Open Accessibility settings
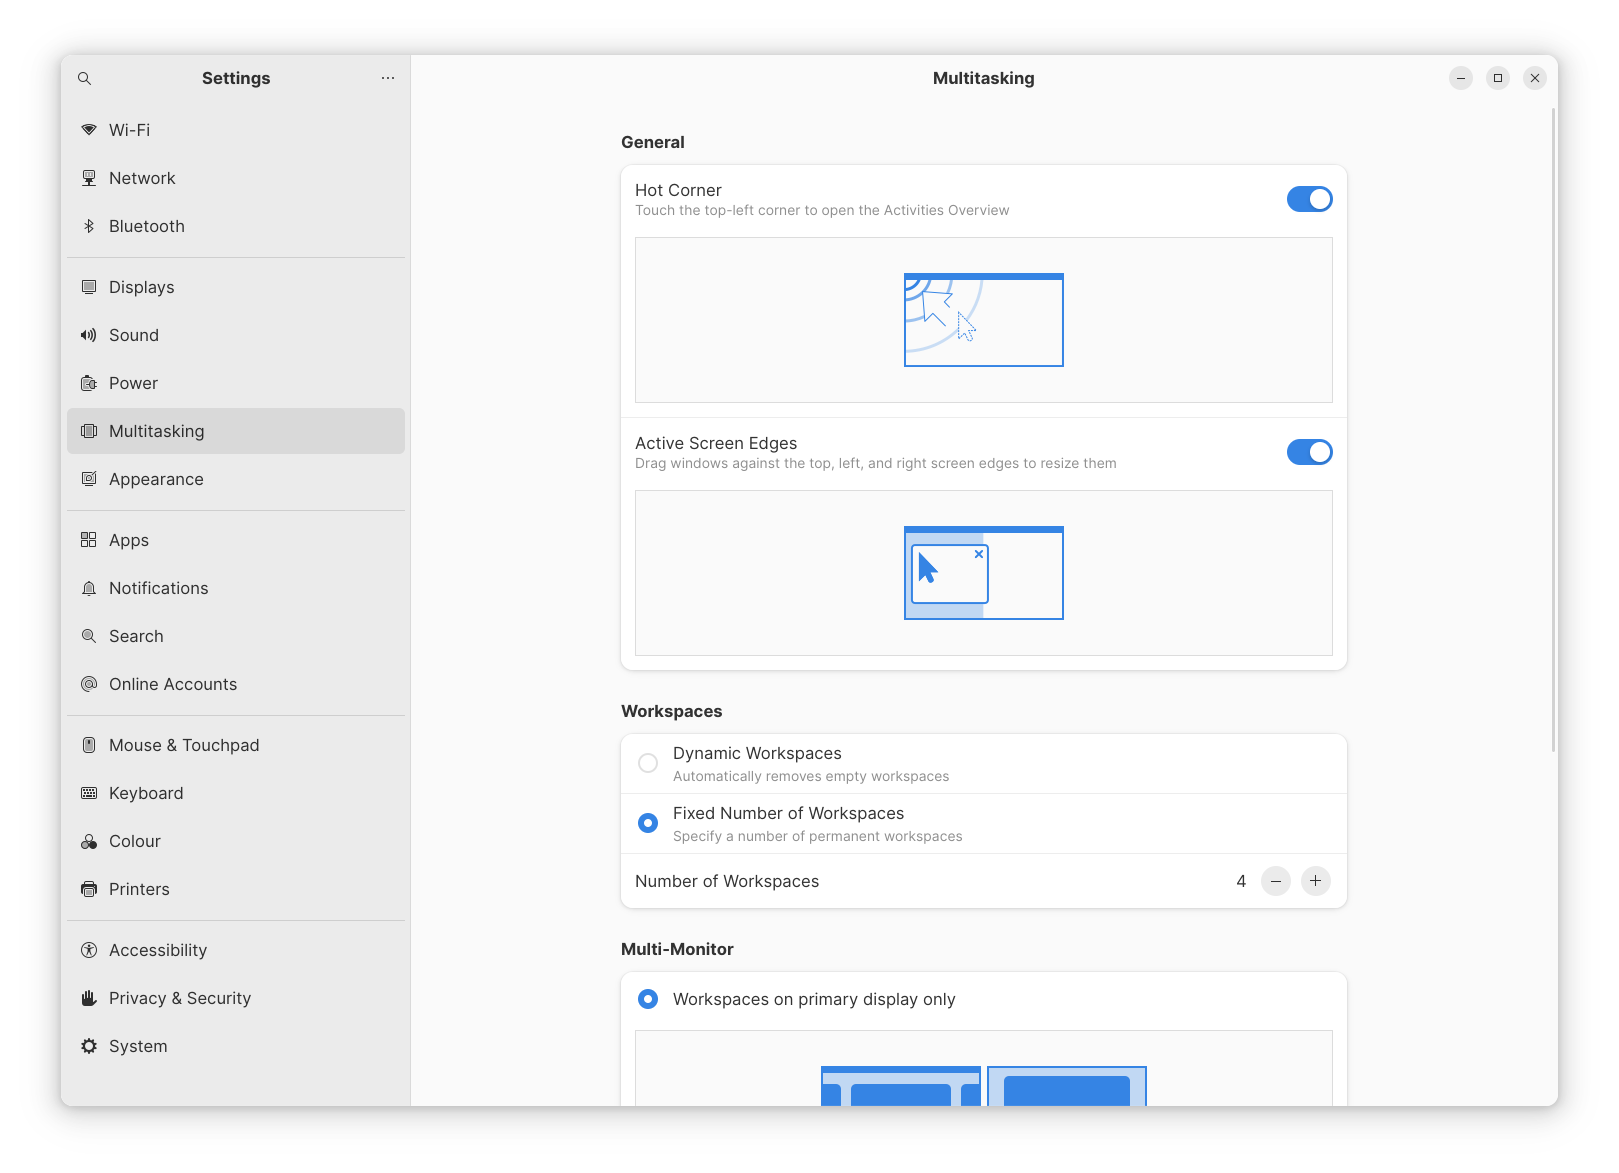Image resolution: width=1619 pixels, height=1173 pixels. coord(236,950)
